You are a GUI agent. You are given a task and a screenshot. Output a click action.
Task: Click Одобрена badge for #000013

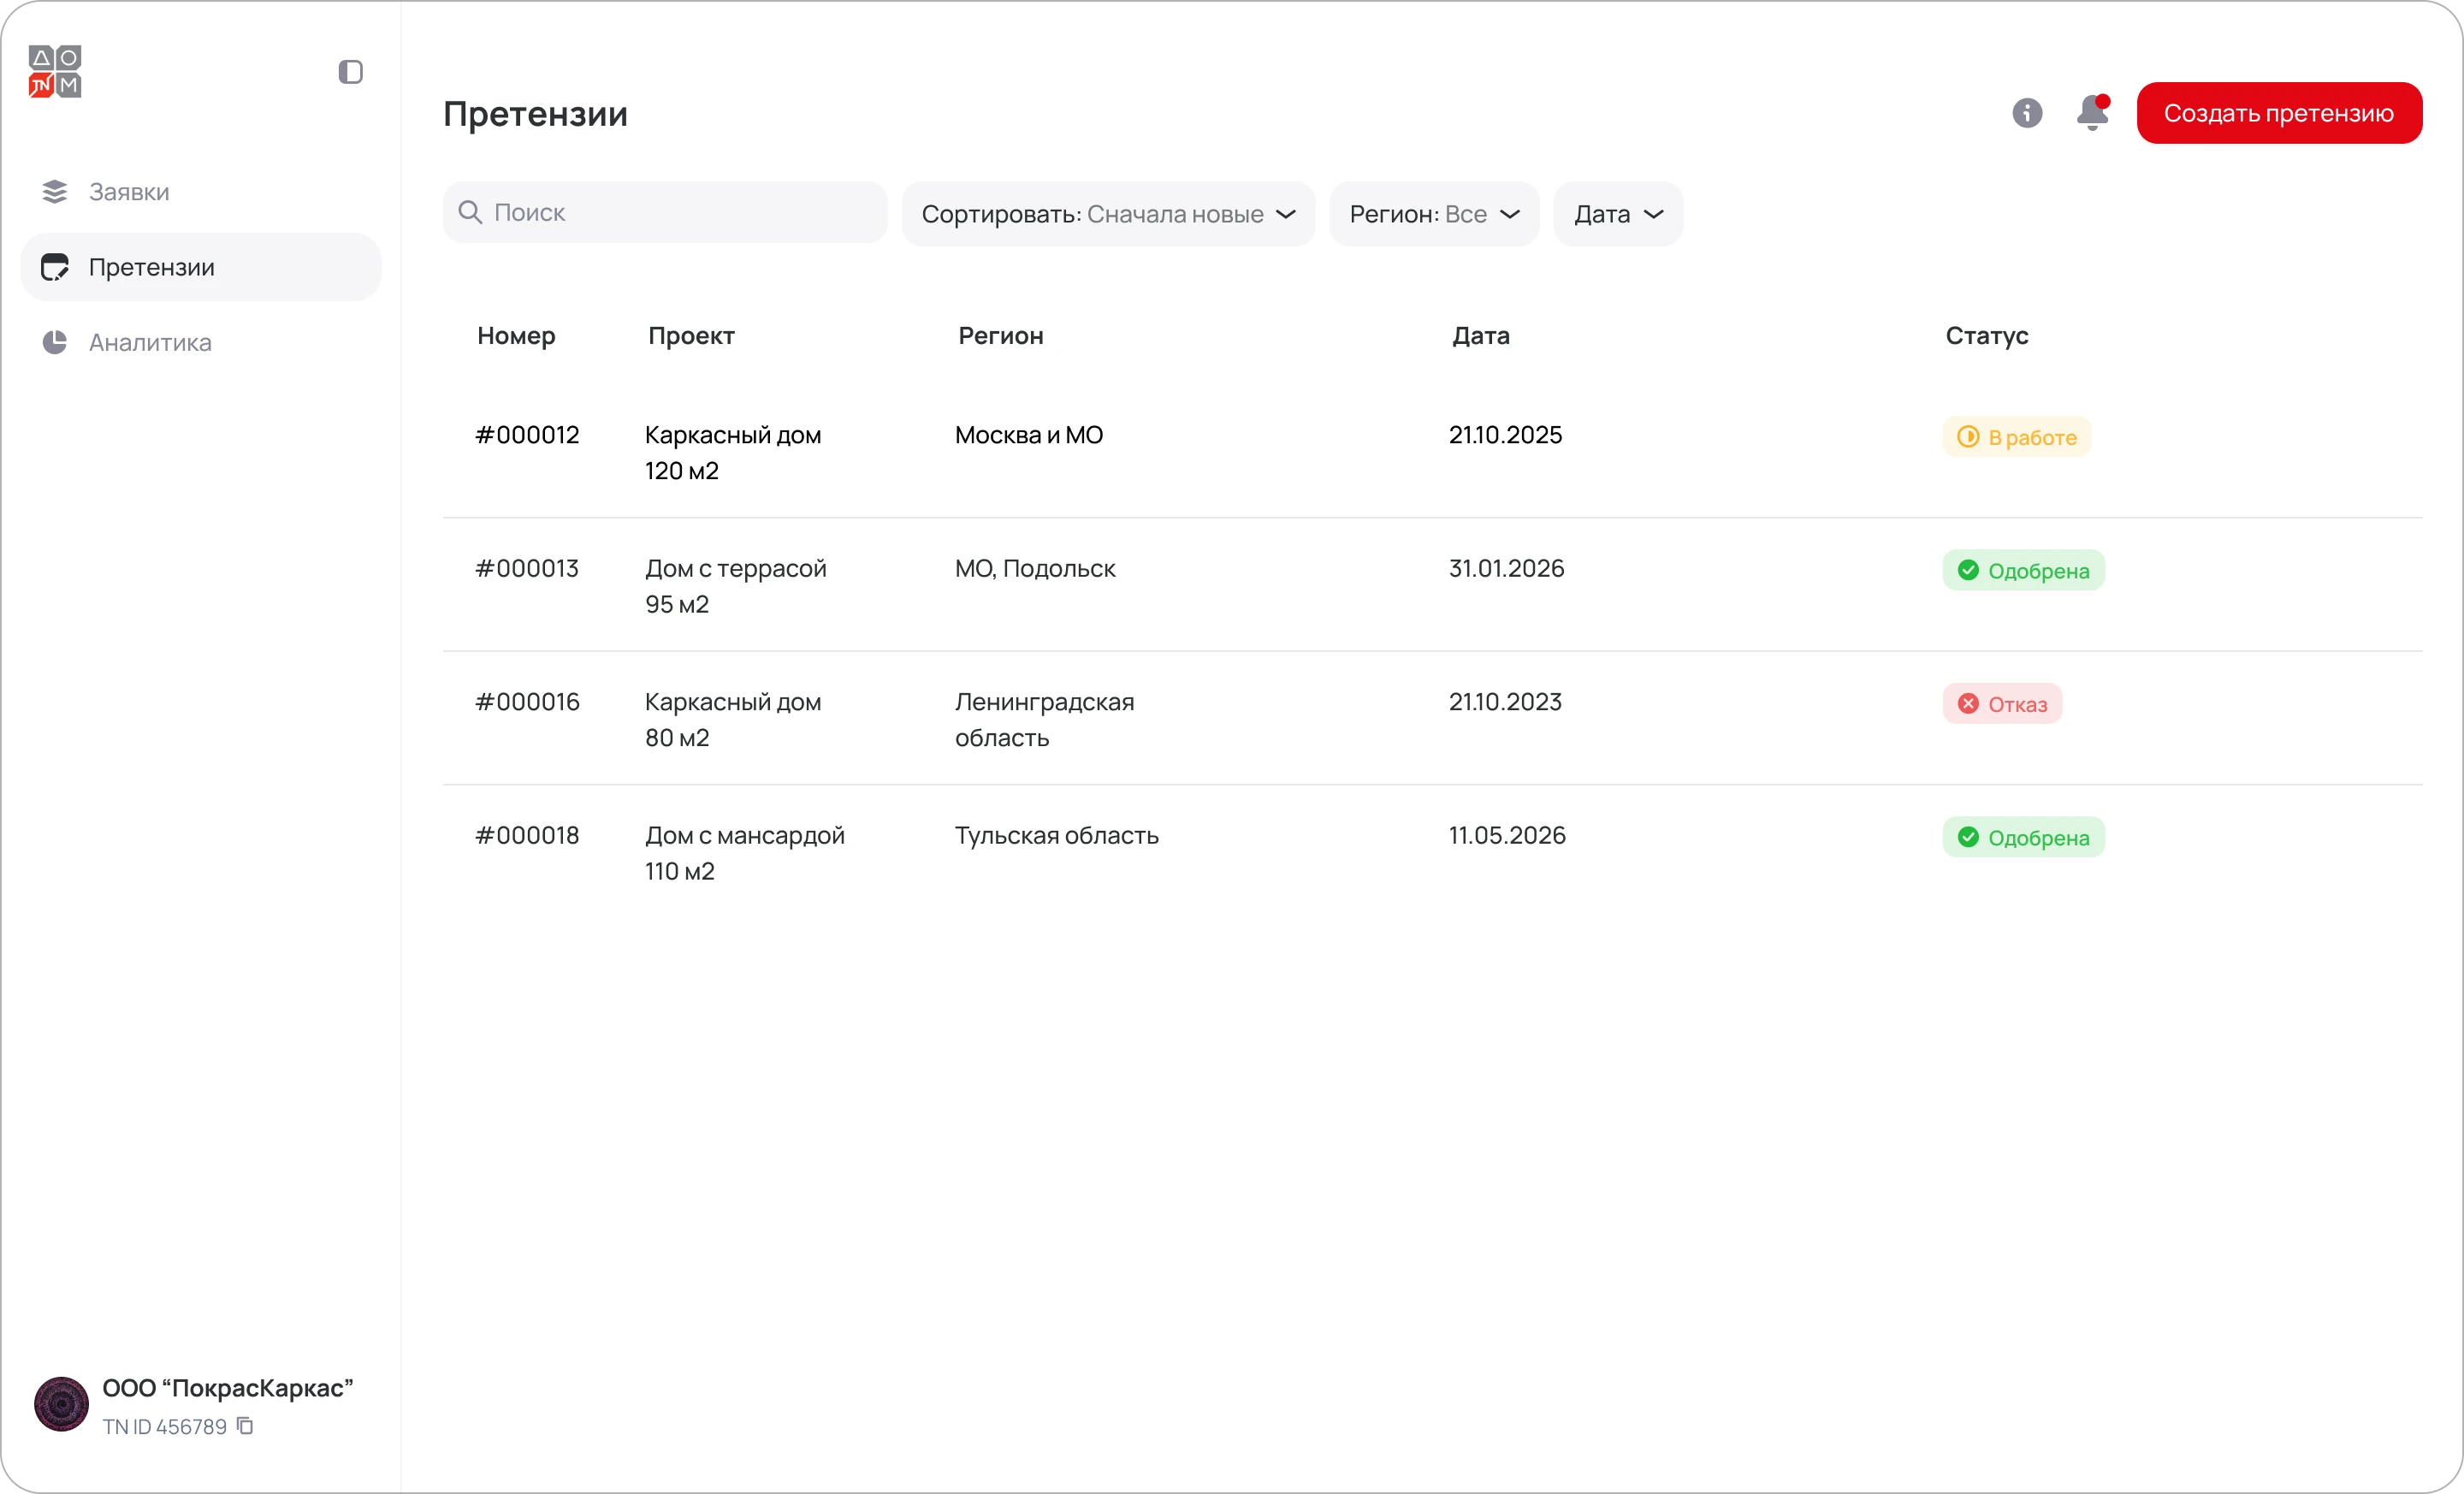point(2023,570)
